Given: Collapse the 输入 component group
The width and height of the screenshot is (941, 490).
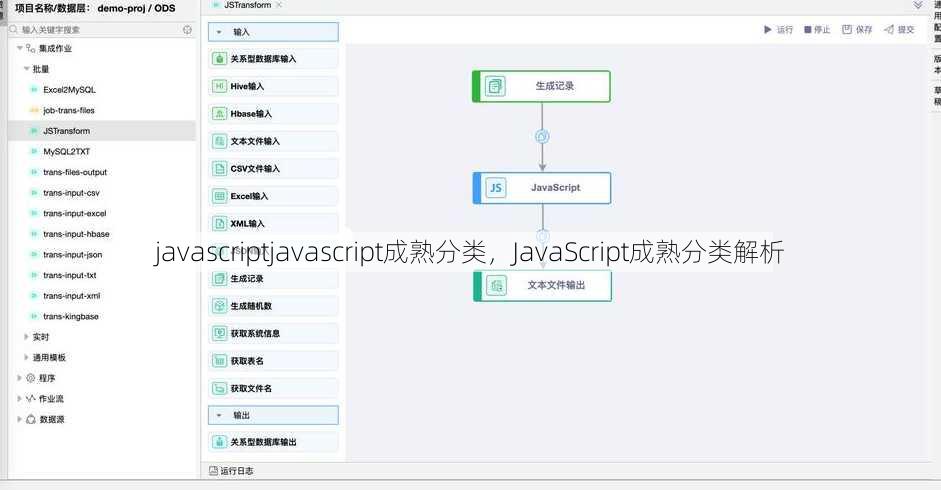Looking at the screenshot, I should click(x=219, y=32).
